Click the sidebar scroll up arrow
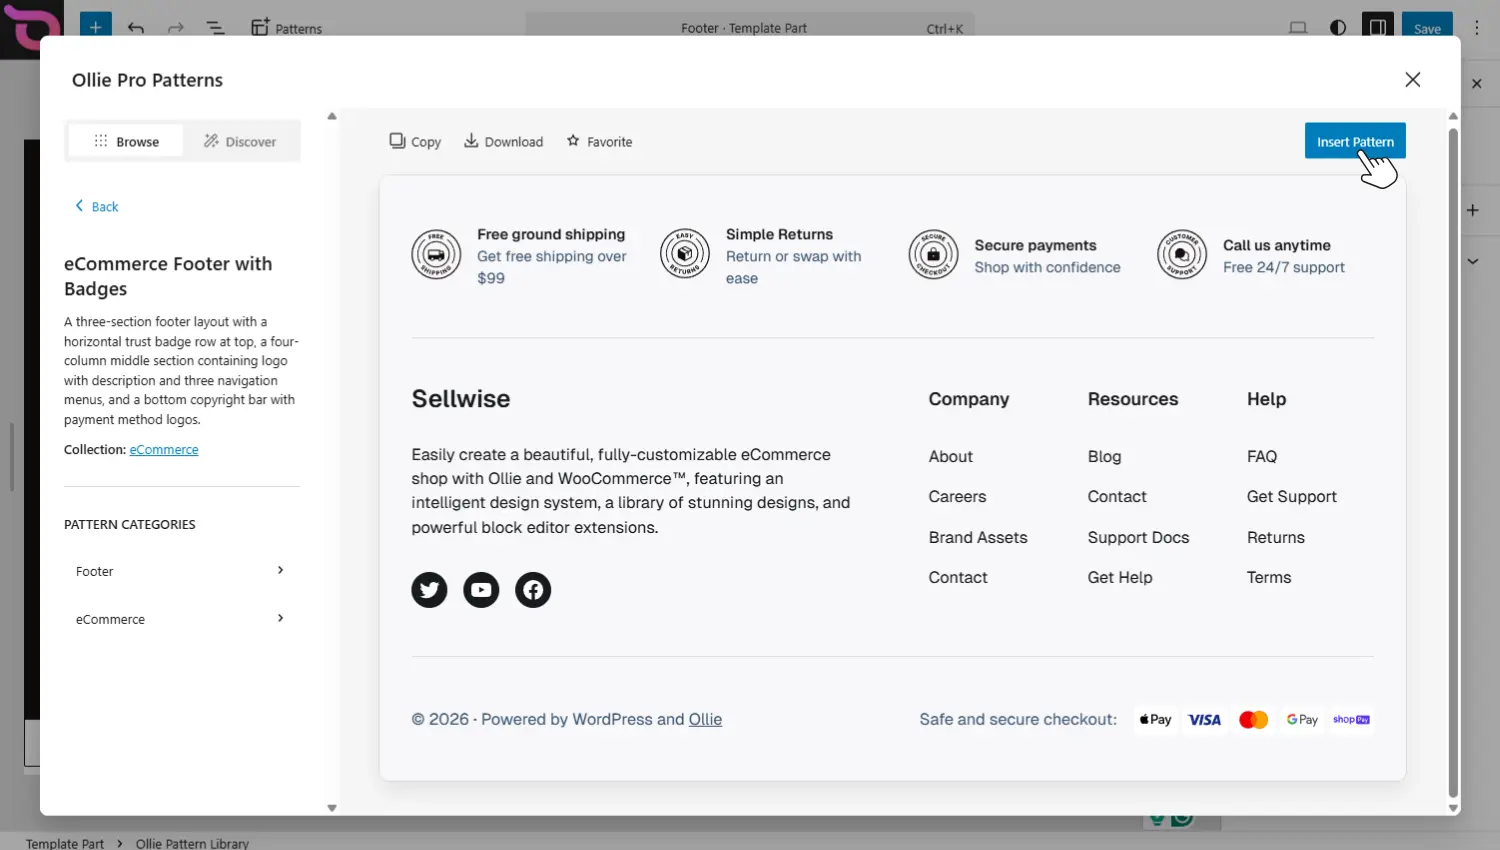 [x=332, y=116]
